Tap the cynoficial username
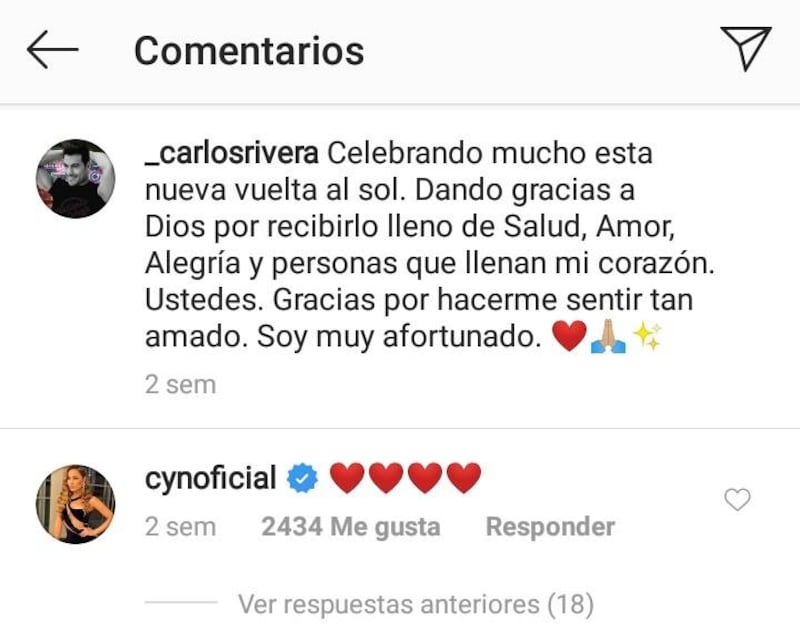The image size is (800, 640). (x=211, y=478)
